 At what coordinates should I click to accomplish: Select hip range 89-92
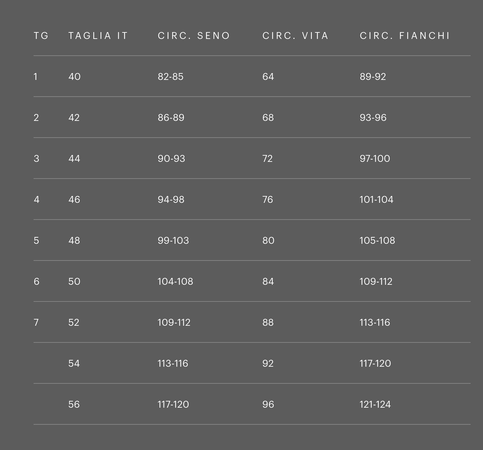[373, 77]
